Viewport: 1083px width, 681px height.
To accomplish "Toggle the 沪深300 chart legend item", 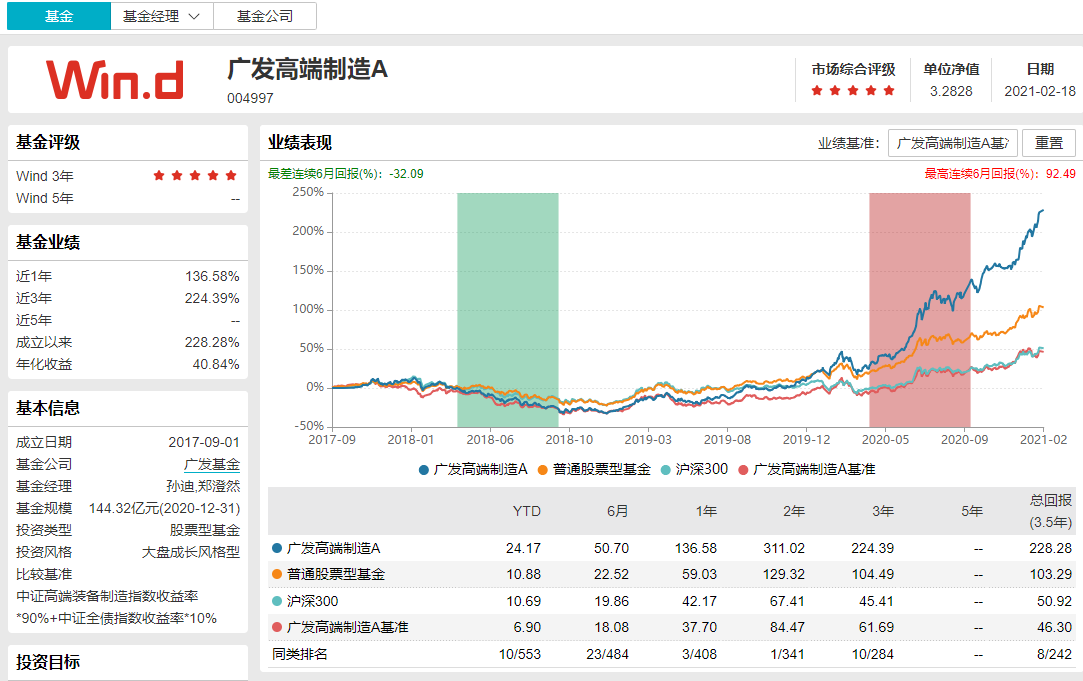I will click(694, 470).
